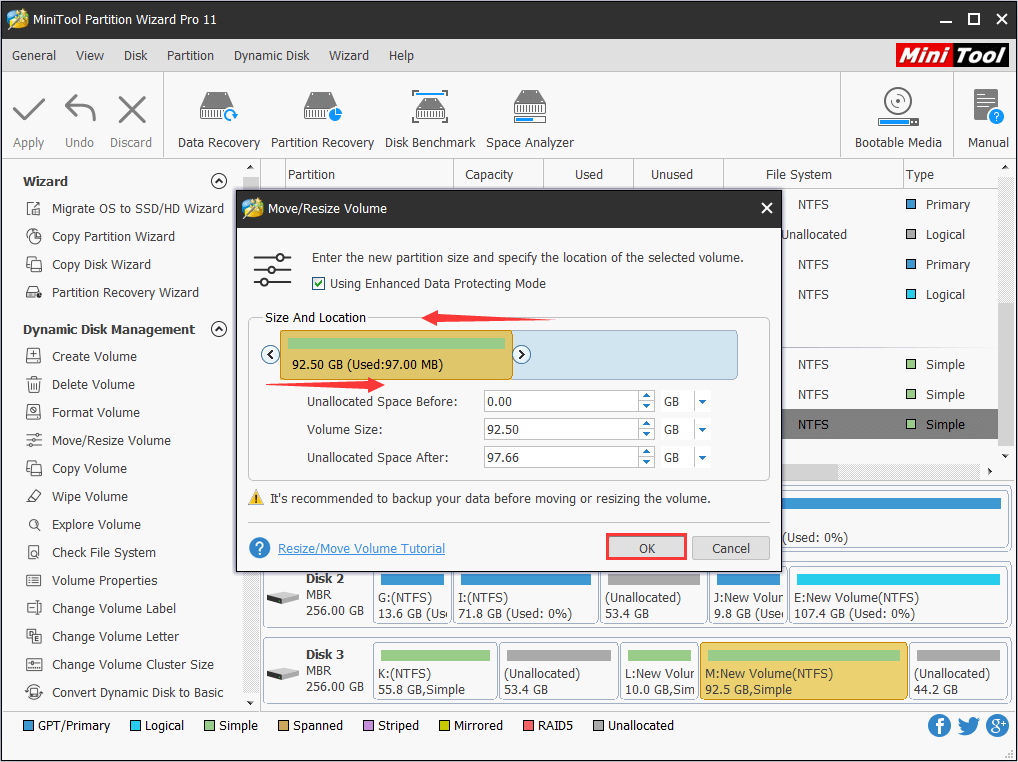Choose Wipe Volume in sidebar
This screenshot has height=762, width=1018.
click(x=77, y=496)
